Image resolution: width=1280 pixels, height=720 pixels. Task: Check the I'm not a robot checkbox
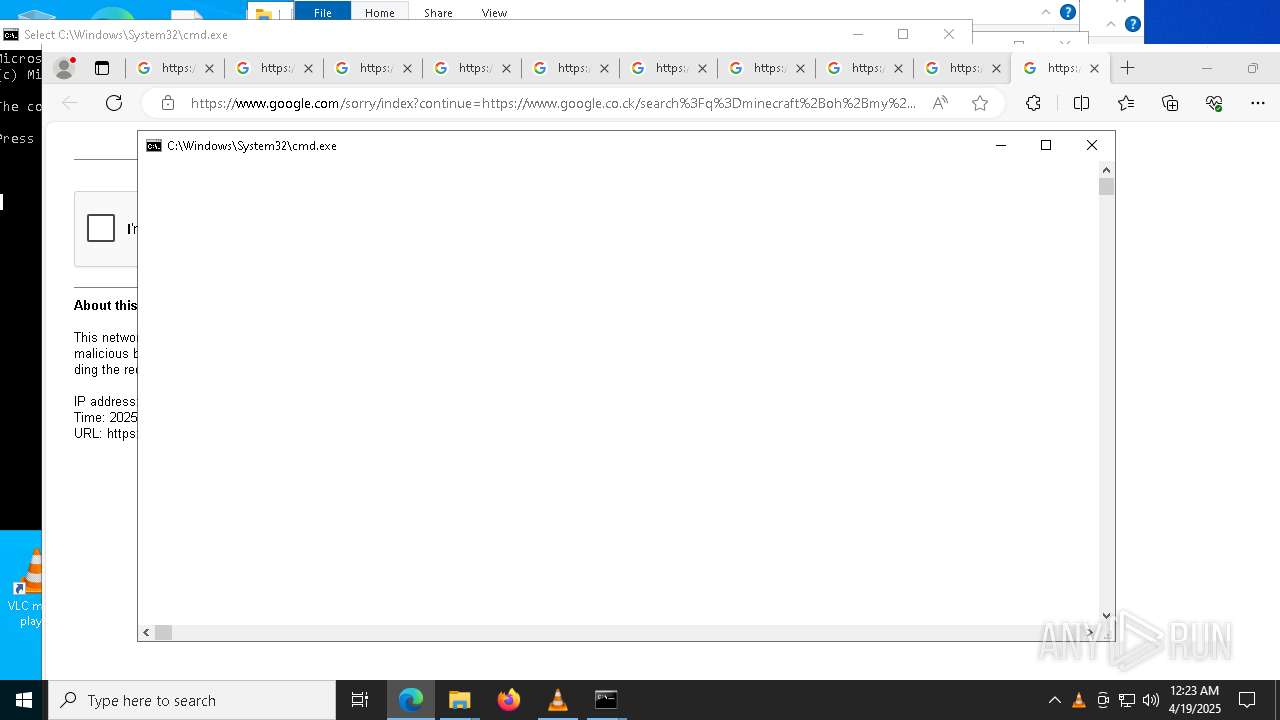click(101, 228)
